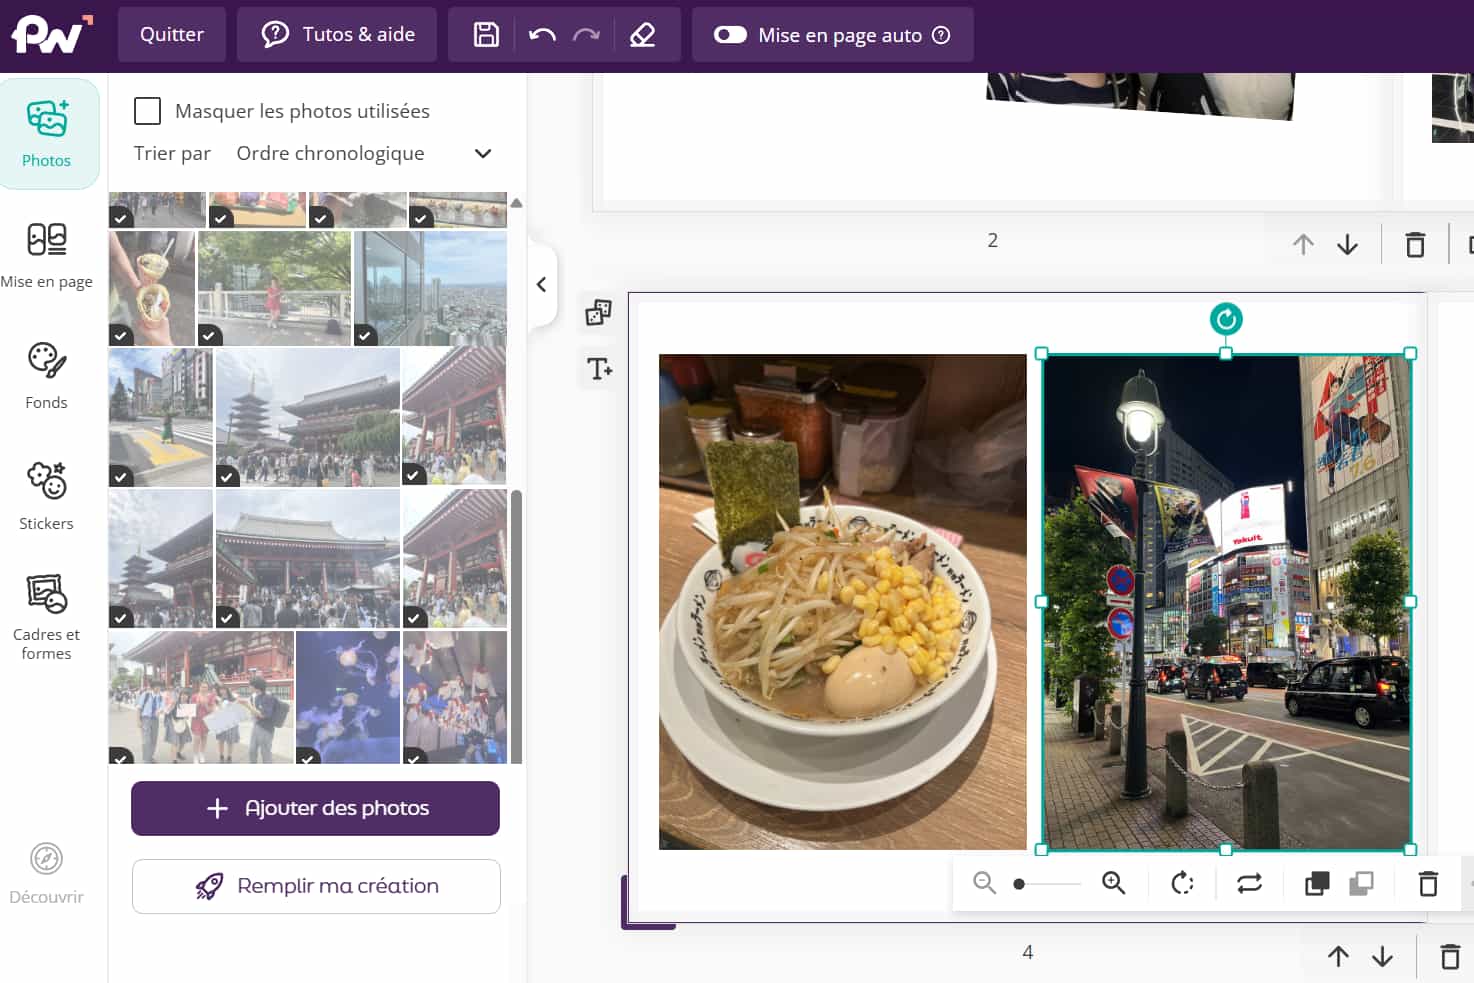Delete the selected photo with the trash icon

1427,883
